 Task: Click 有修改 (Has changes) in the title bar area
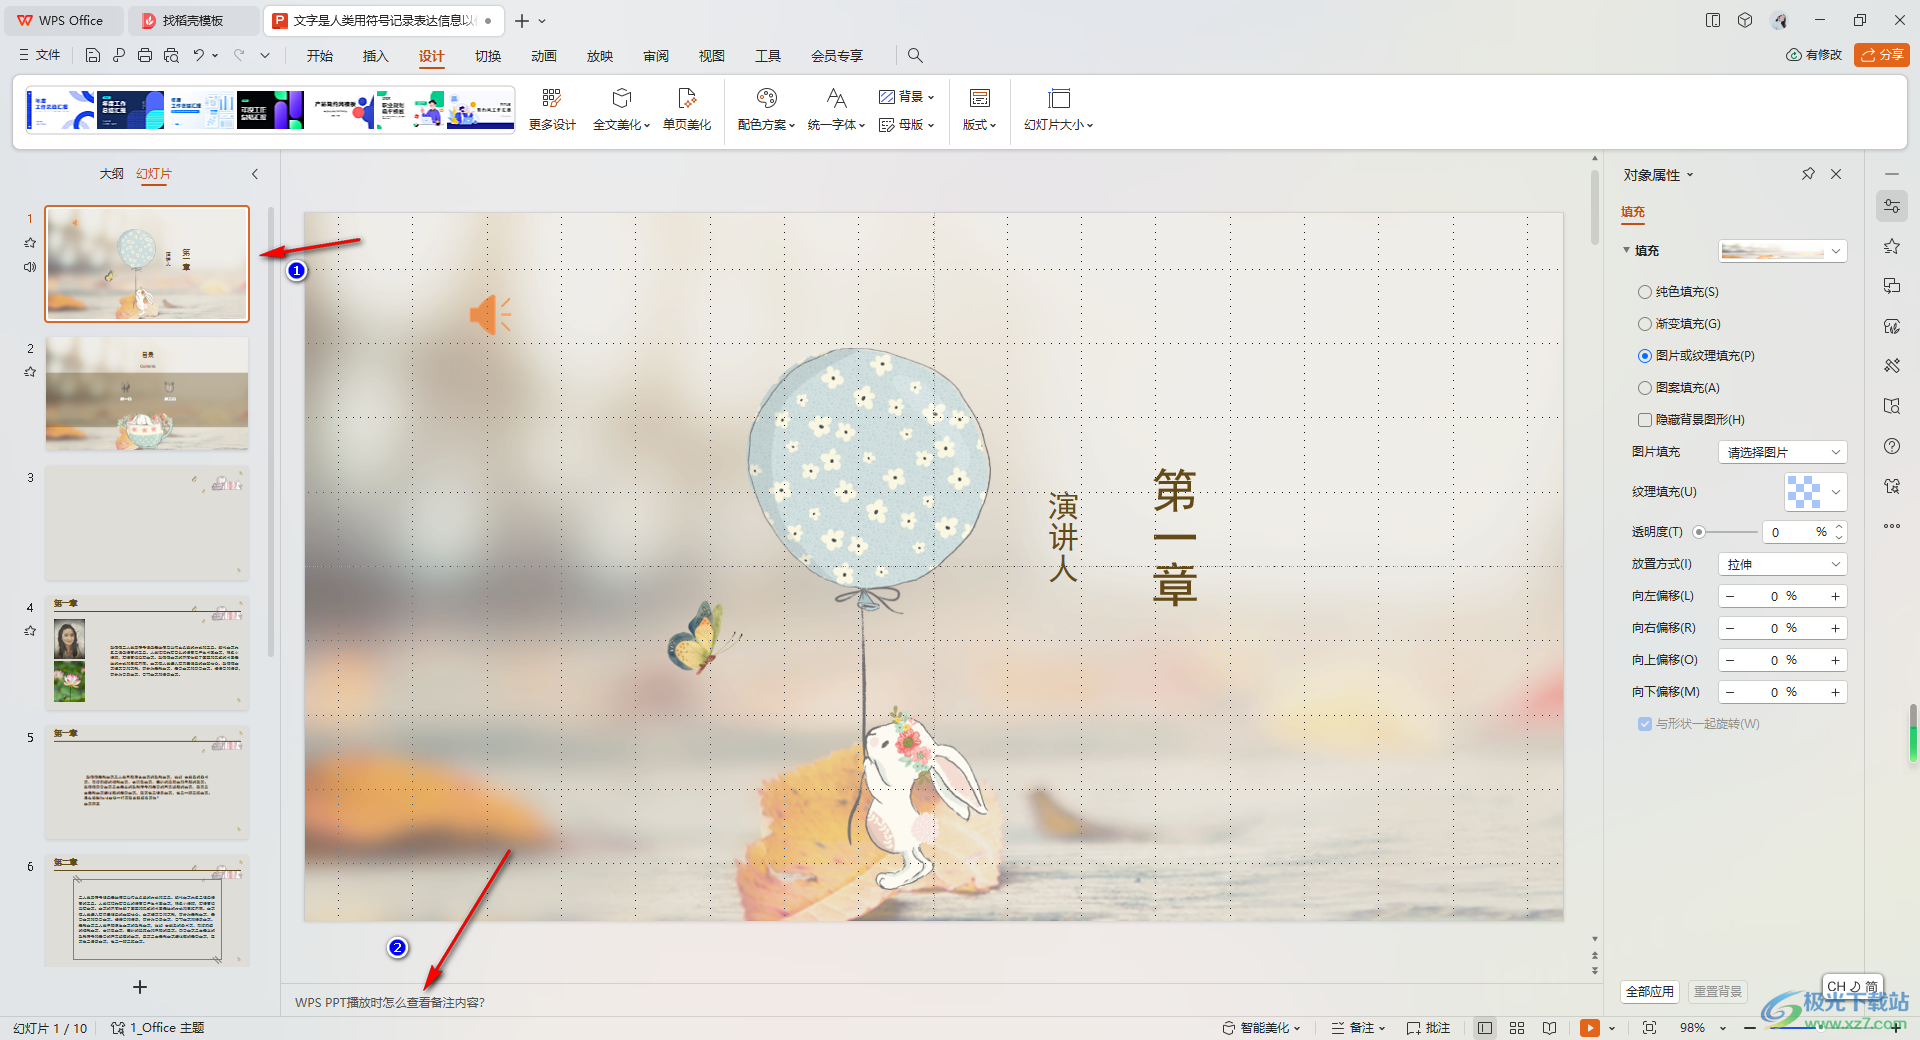(1814, 55)
